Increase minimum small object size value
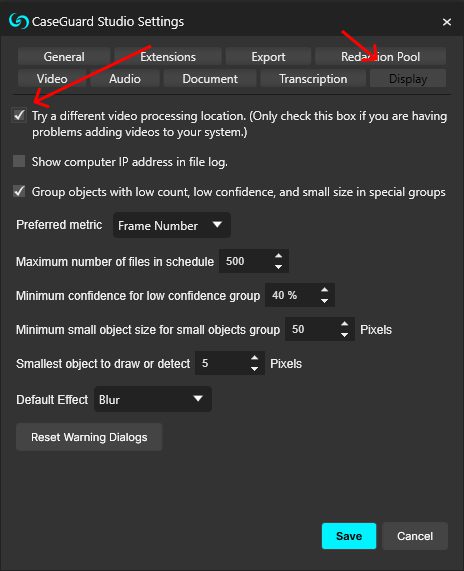 344,324
